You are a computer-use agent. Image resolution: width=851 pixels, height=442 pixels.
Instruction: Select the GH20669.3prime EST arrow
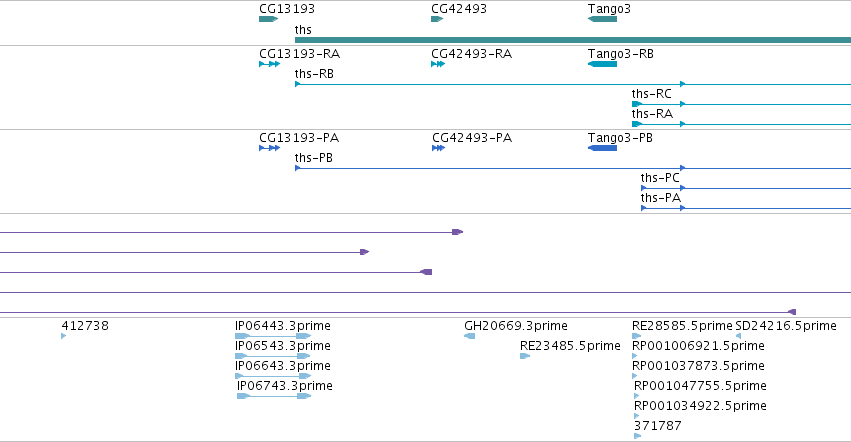click(469, 336)
